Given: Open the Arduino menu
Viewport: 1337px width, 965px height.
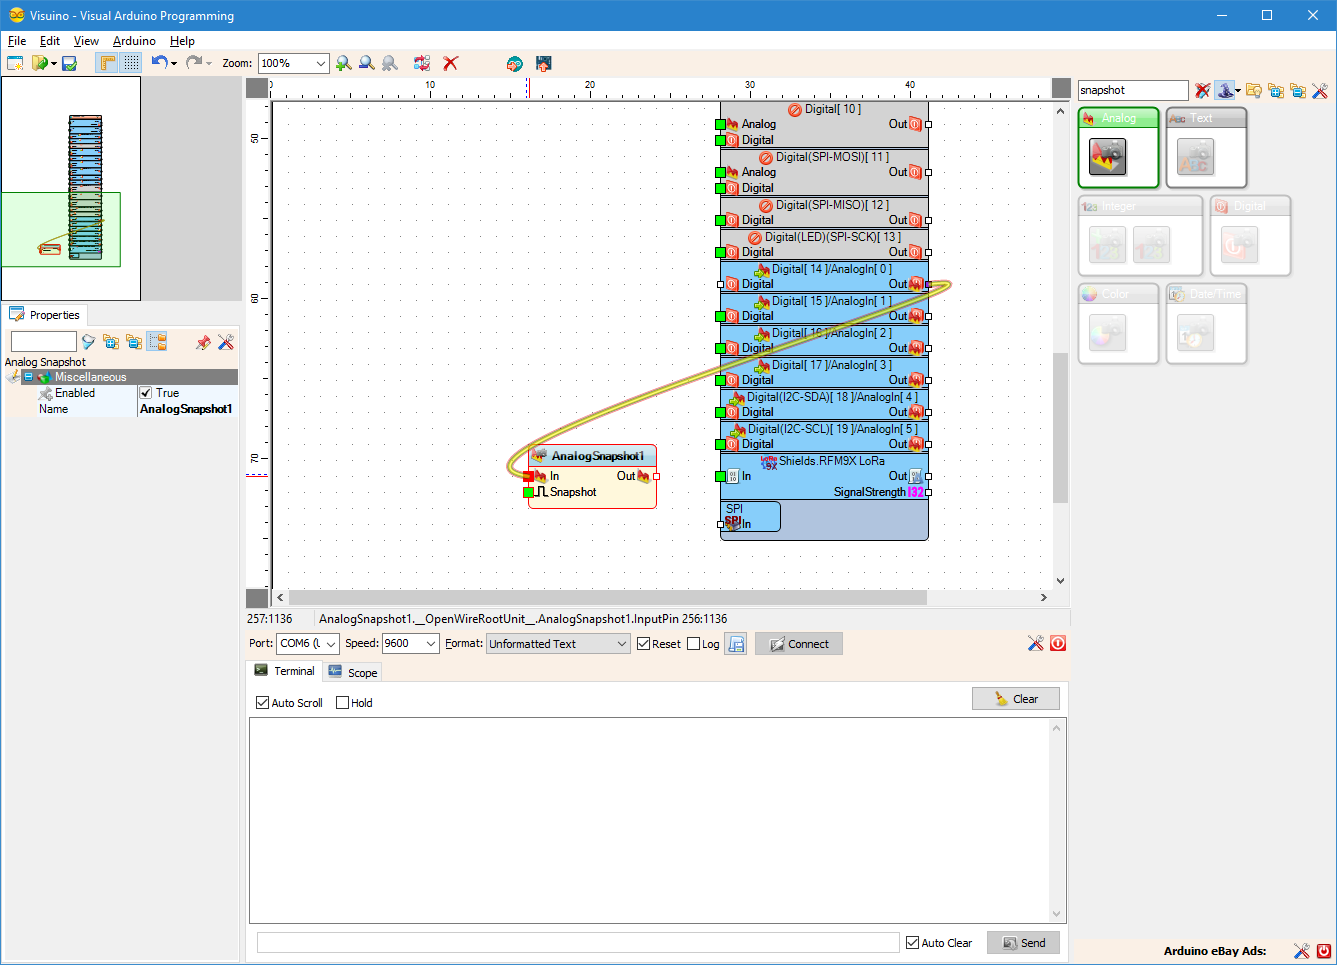Looking at the screenshot, I should (134, 41).
